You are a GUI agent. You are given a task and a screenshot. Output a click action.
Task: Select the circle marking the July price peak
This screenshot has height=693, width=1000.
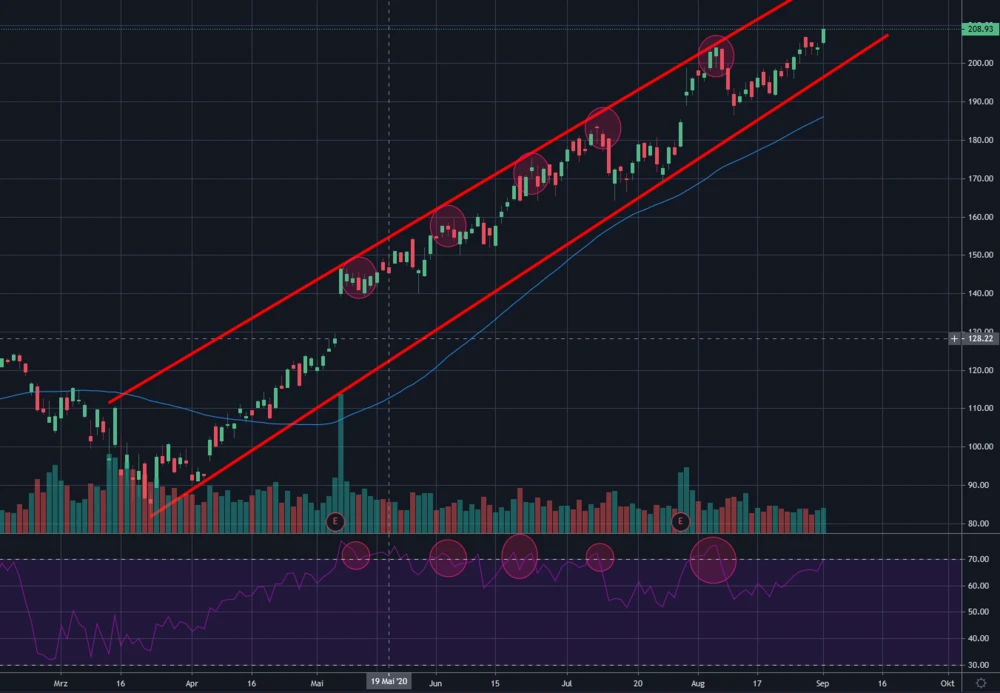pos(603,127)
